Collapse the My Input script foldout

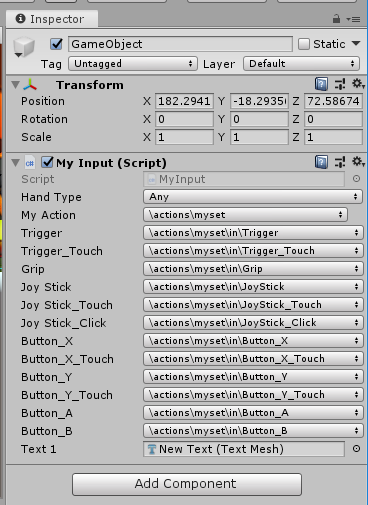15,163
